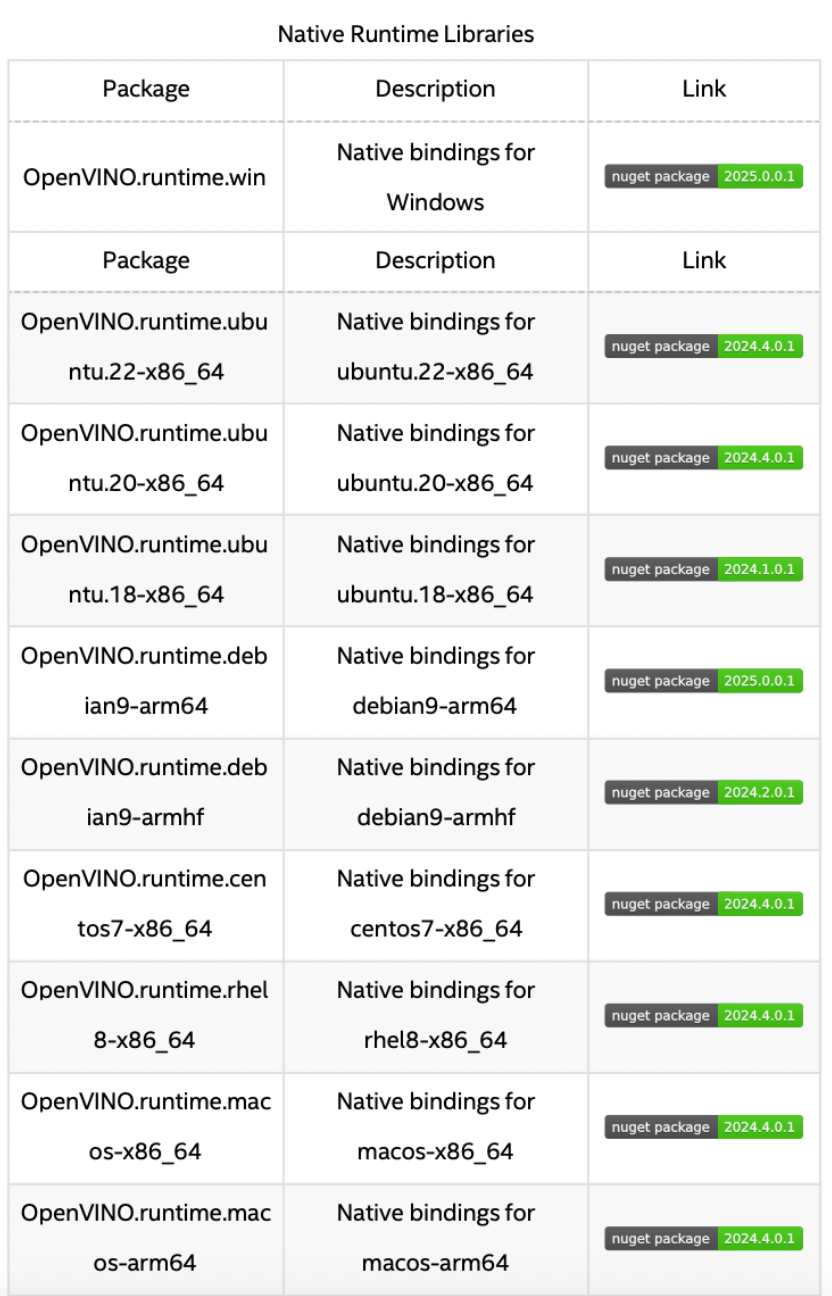Click the macos-arm64 nuget package badge

coord(704,1239)
